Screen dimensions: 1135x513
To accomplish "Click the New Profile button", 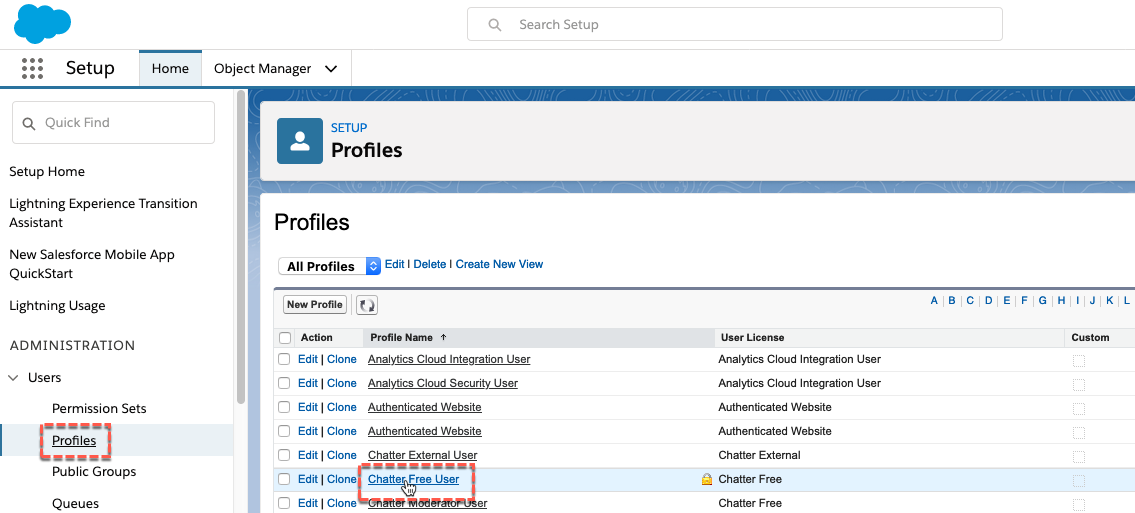I will coord(315,305).
